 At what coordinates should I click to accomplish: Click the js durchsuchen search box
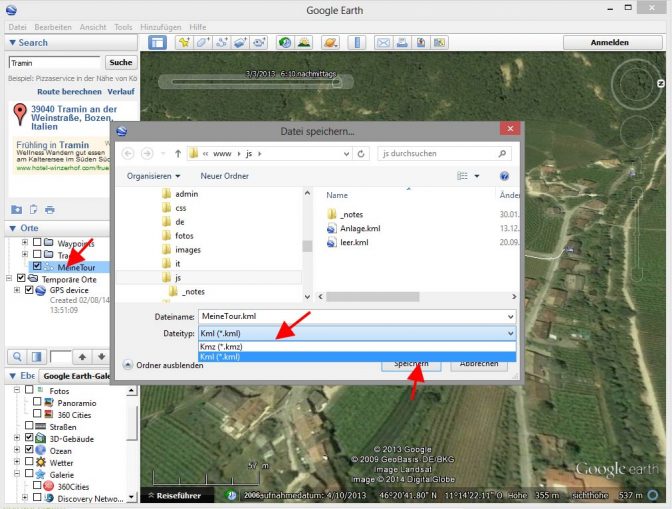point(444,153)
